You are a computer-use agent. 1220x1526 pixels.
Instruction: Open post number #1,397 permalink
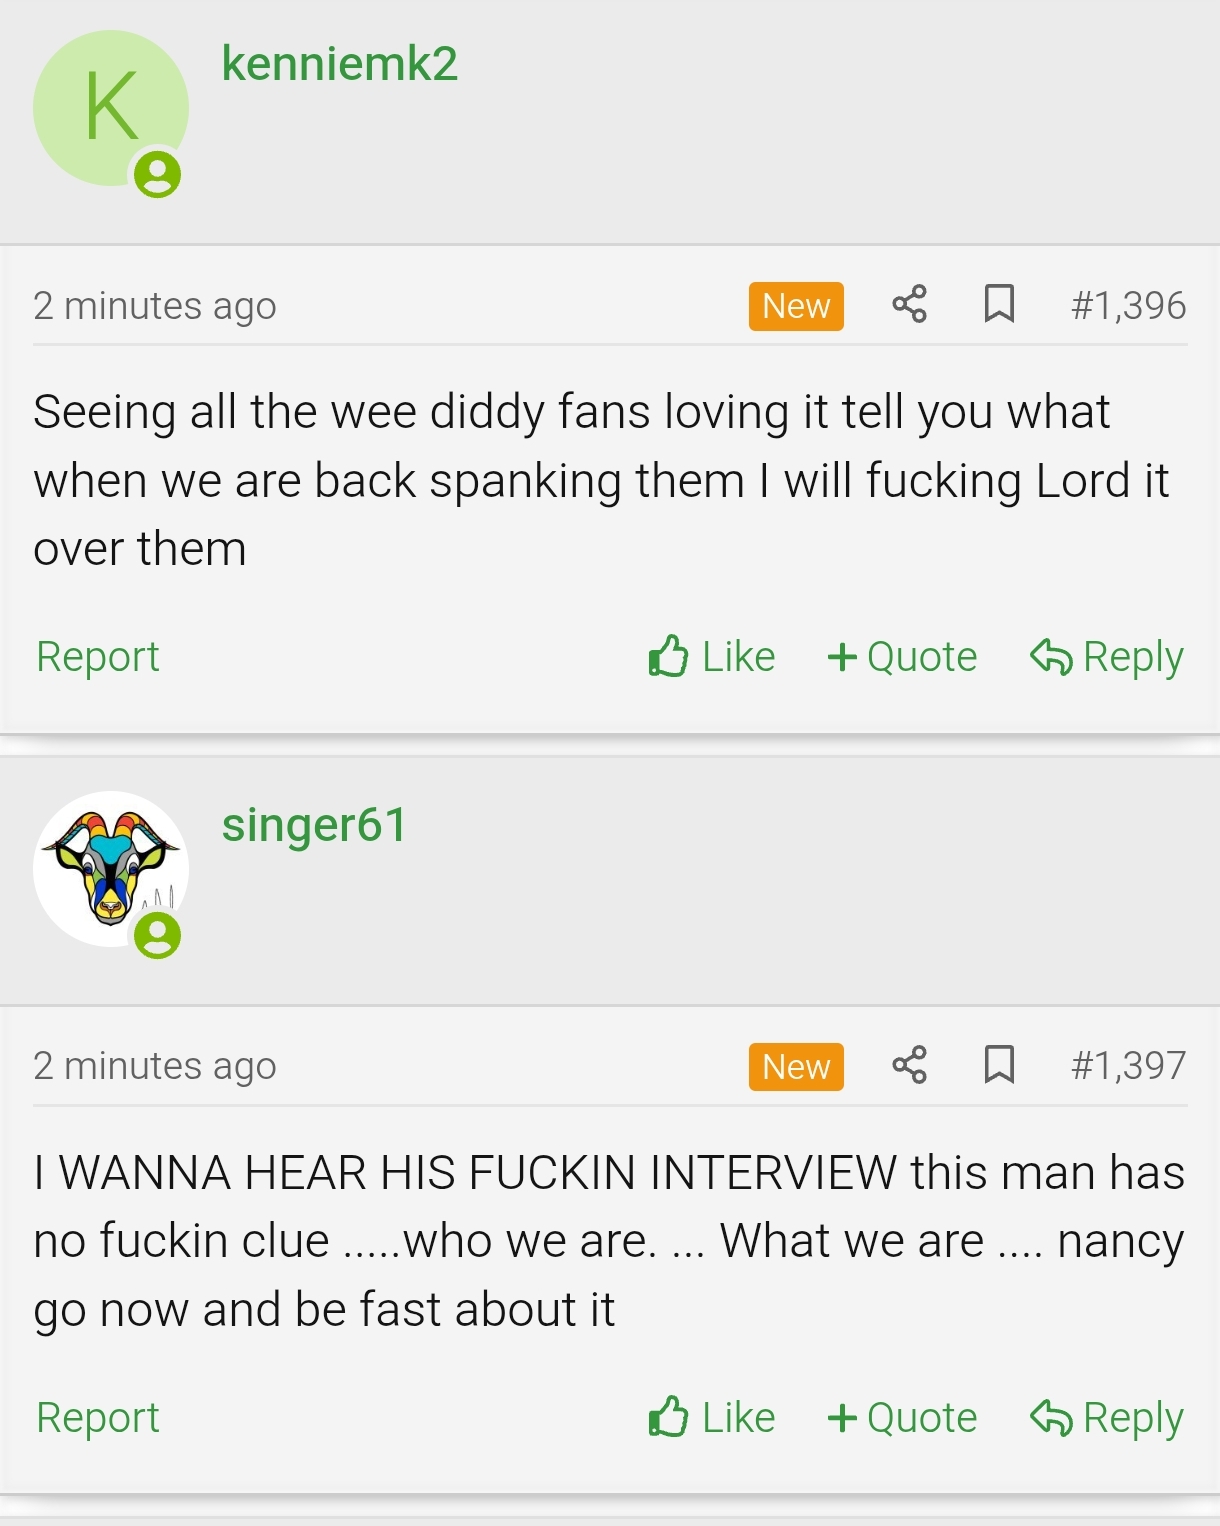1128,1066
